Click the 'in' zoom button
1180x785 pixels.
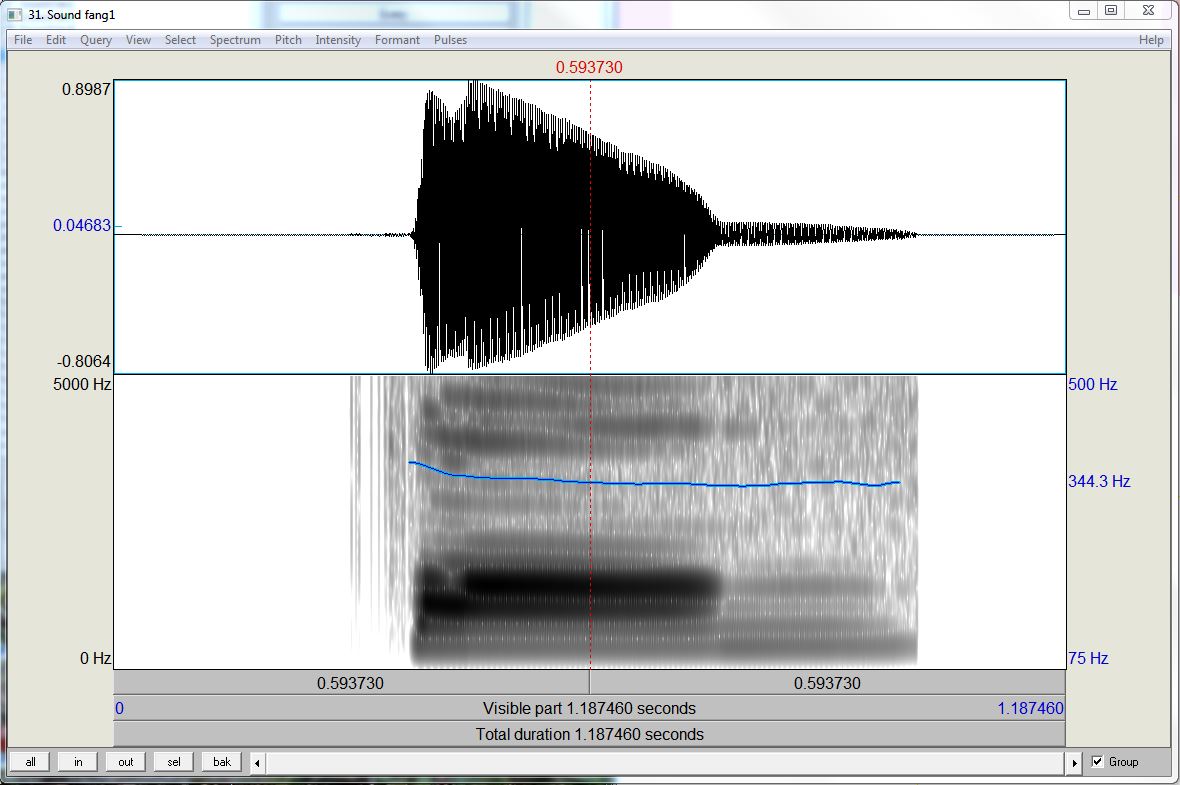point(78,762)
